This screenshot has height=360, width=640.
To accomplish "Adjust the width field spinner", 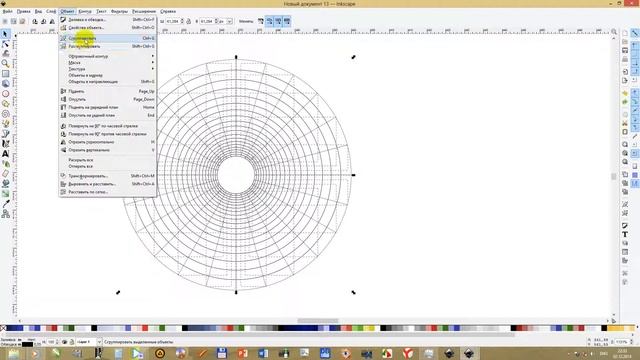I will pyautogui.click(x=182, y=21).
